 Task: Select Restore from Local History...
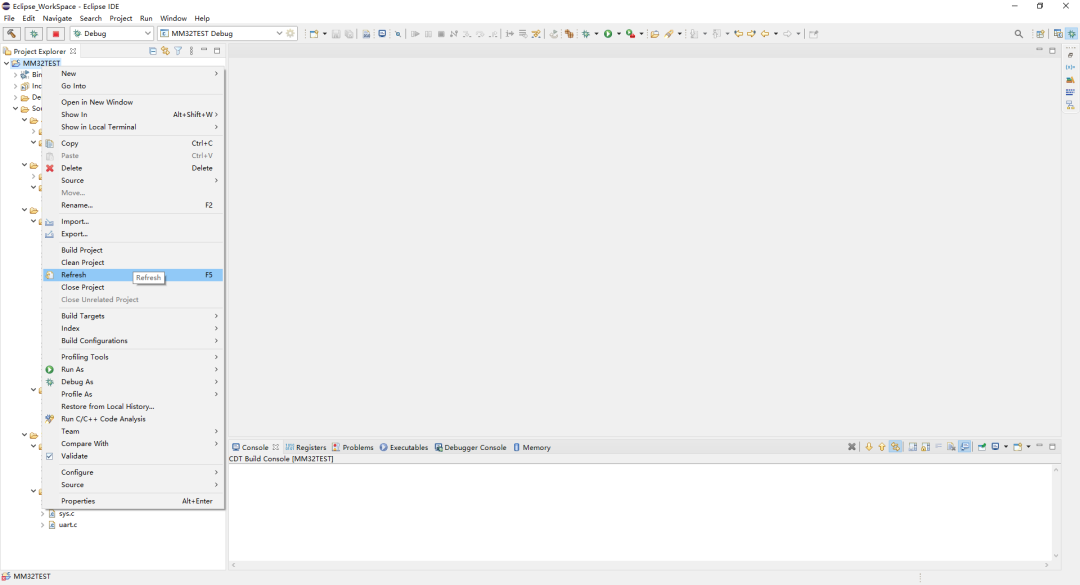tap(134, 407)
